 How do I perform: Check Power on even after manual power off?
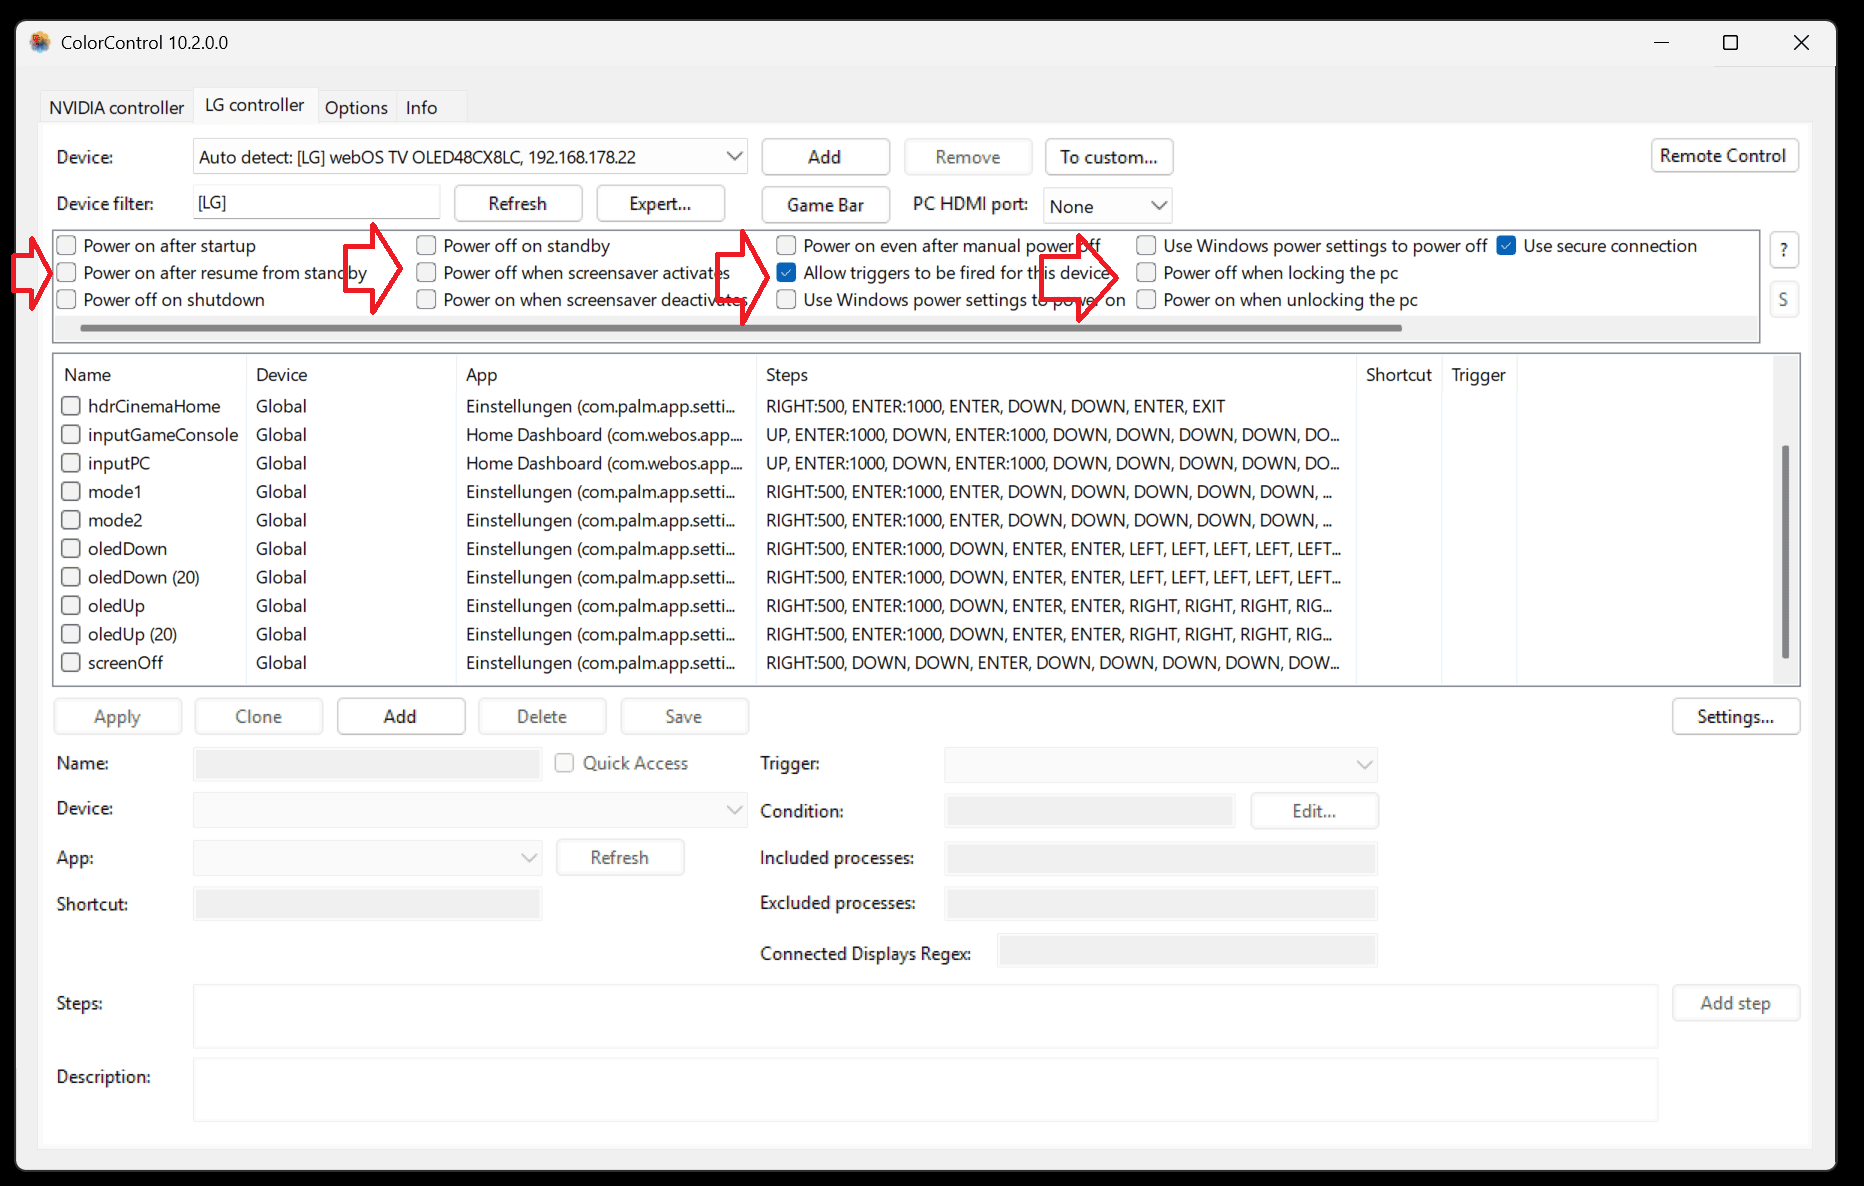click(787, 245)
